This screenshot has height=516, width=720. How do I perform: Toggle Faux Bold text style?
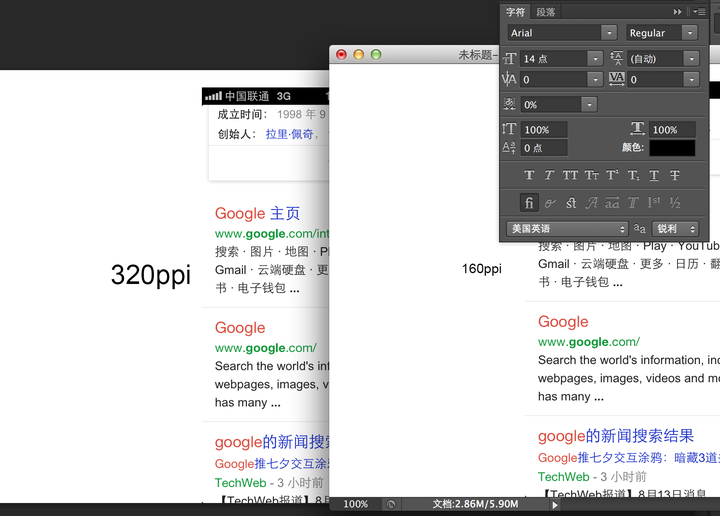coord(529,175)
